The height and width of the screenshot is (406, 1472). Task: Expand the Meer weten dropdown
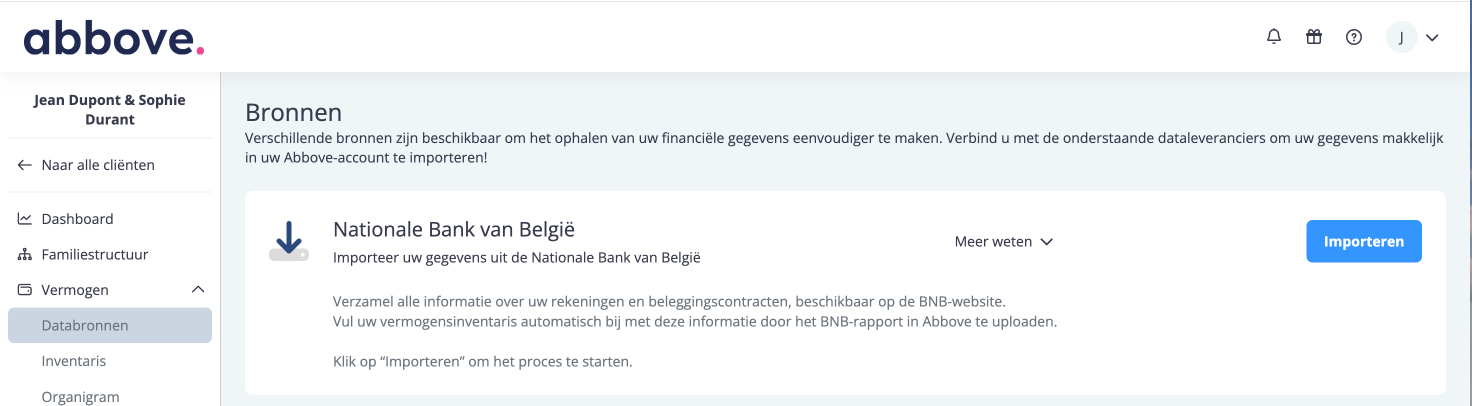click(x=1004, y=242)
